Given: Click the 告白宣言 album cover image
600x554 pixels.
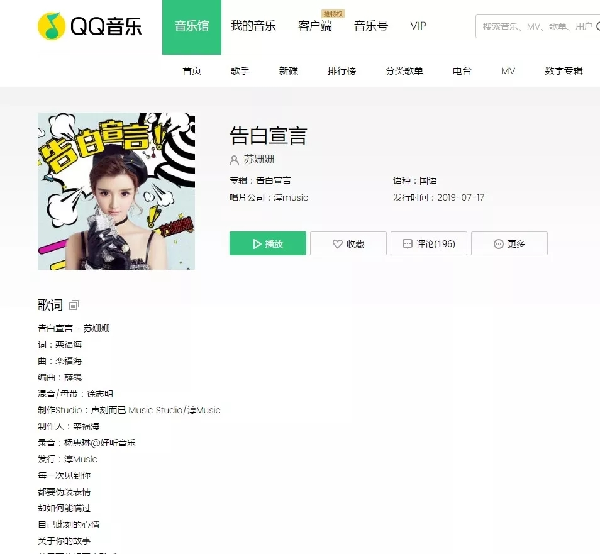Looking at the screenshot, I should [x=116, y=191].
